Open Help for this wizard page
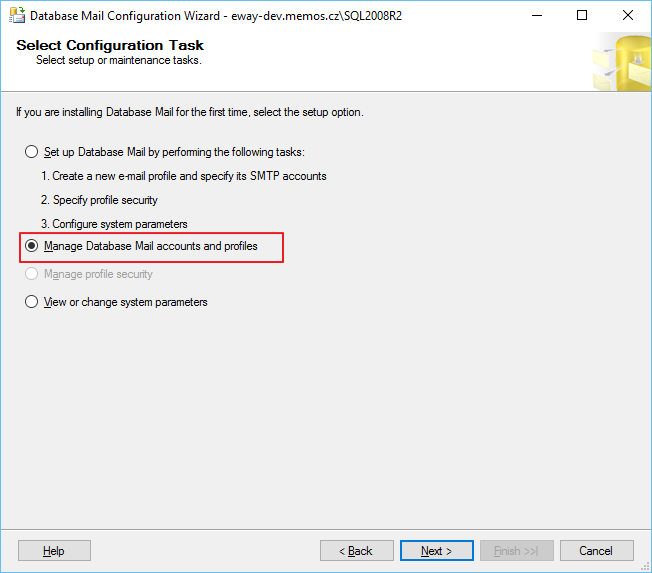 pyautogui.click(x=54, y=551)
